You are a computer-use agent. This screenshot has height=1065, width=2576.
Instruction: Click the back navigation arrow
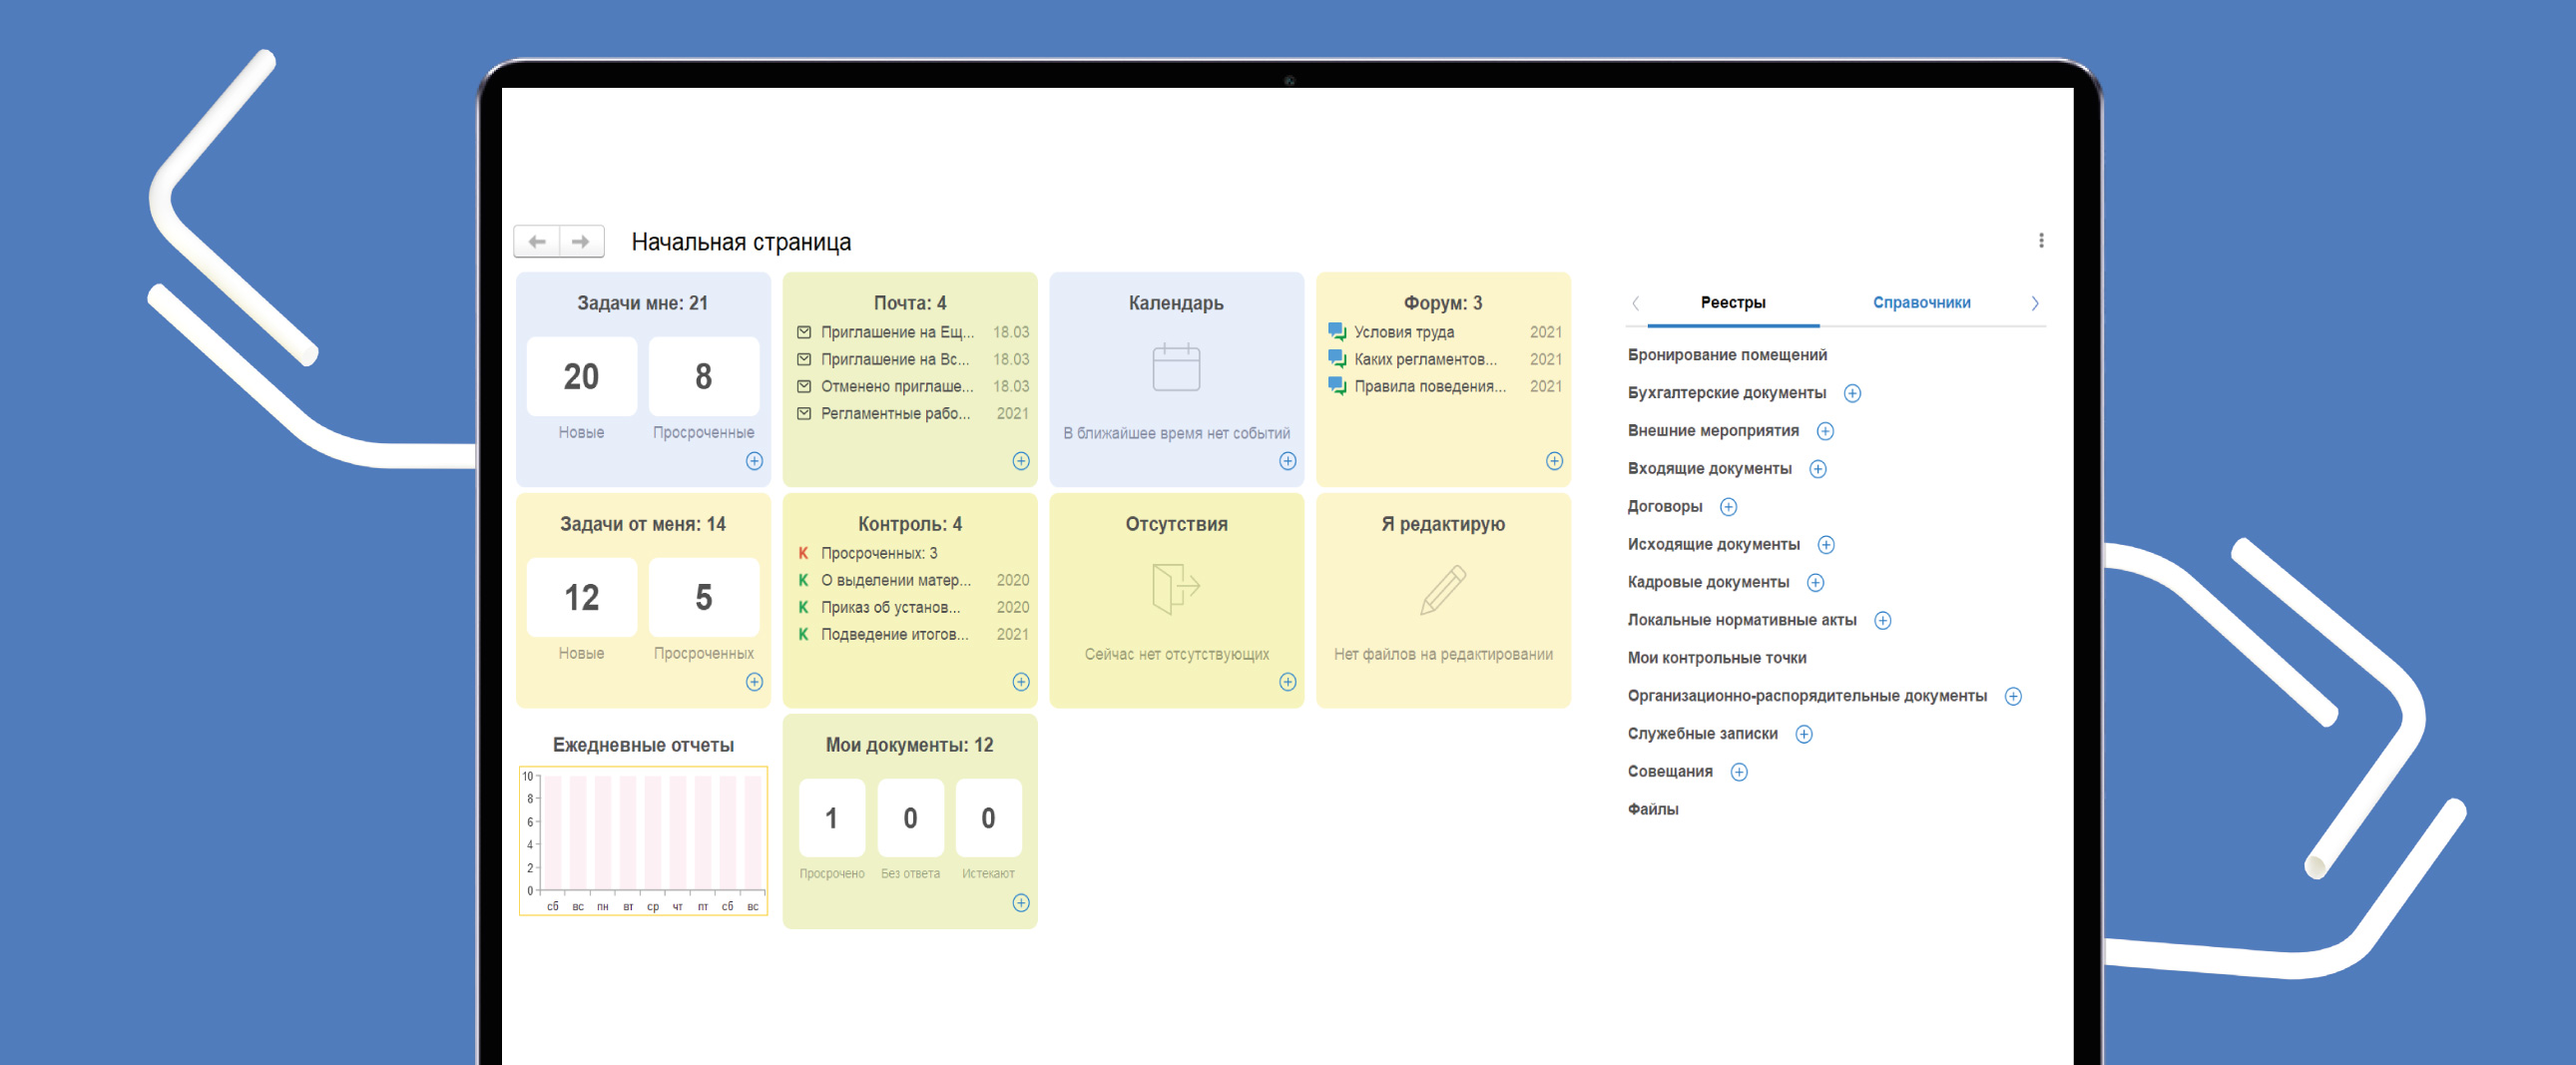point(538,241)
